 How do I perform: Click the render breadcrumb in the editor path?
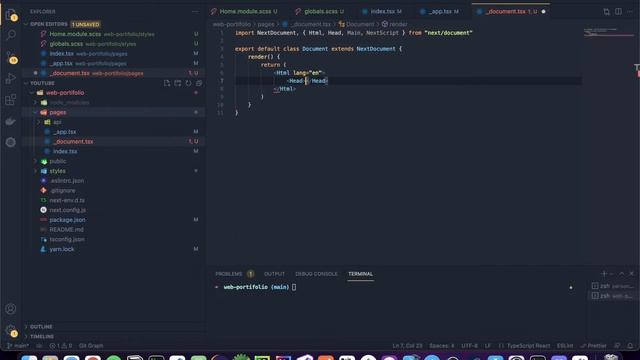click(395, 24)
